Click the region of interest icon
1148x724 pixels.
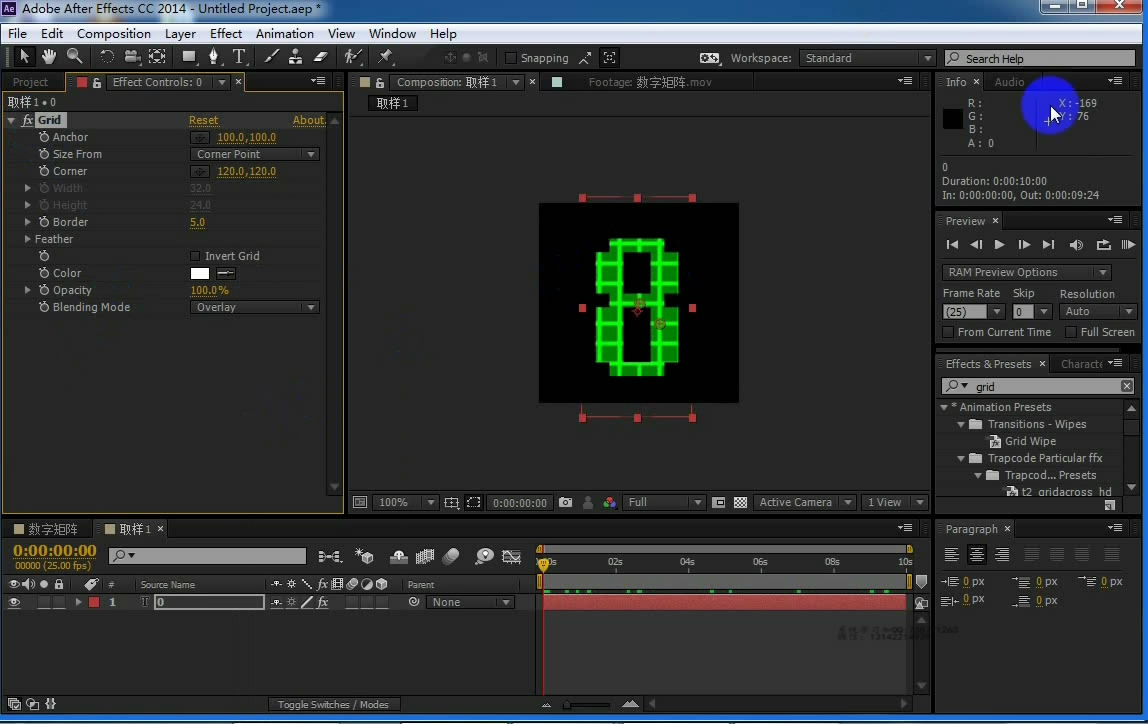tap(474, 502)
